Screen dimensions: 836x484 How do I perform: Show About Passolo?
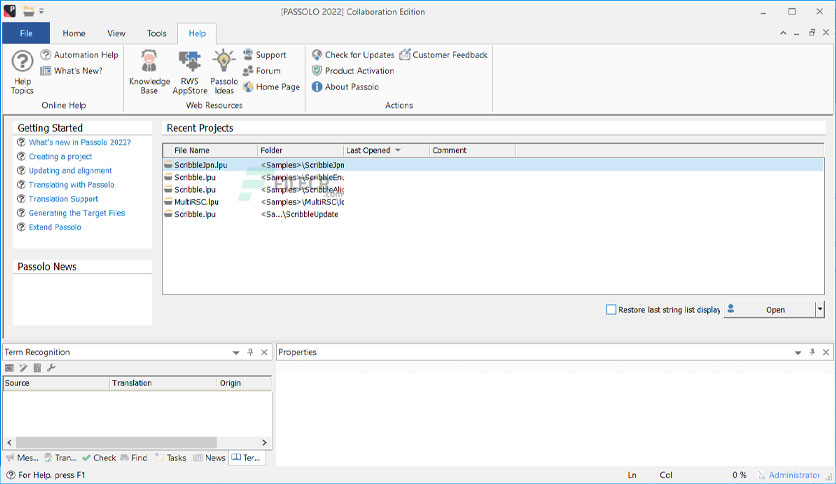(x=345, y=87)
